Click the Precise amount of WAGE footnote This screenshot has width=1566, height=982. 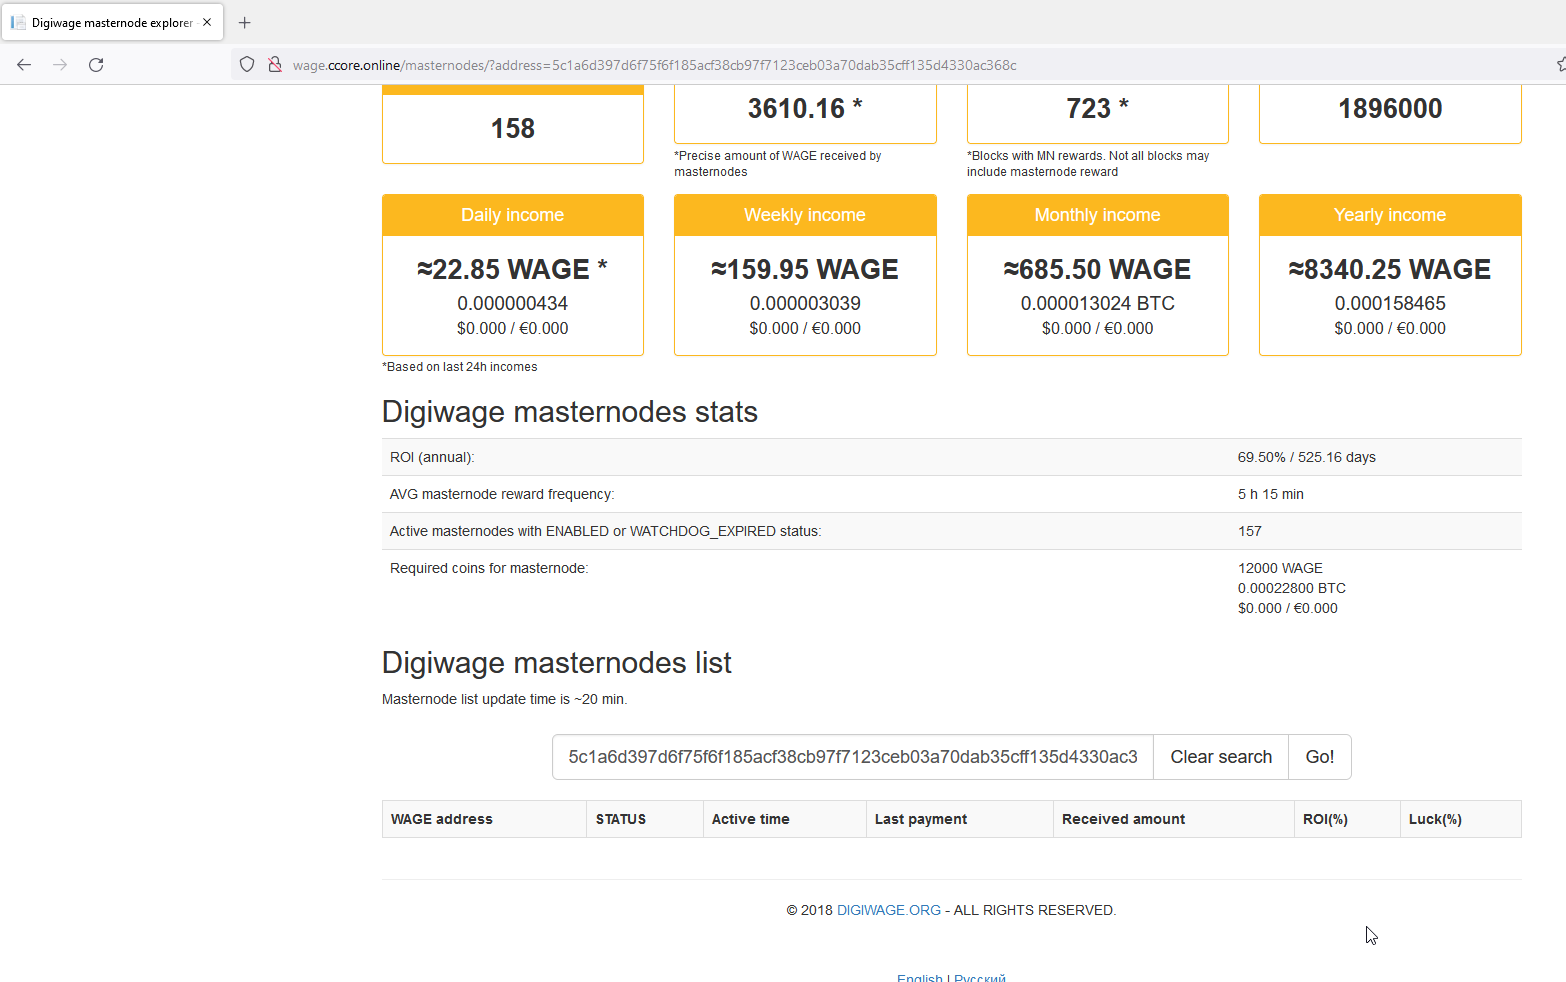pyautogui.click(x=778, y=164)
